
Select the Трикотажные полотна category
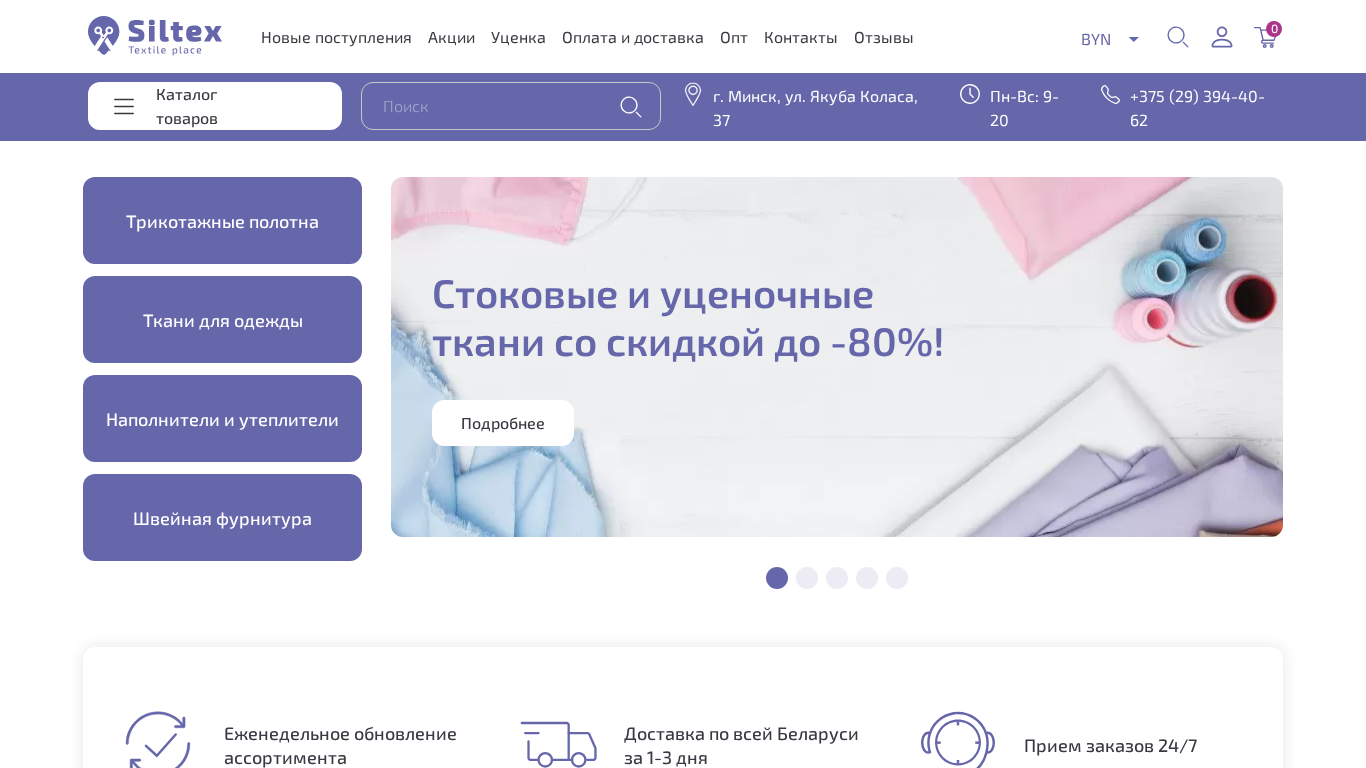(x=222, y=221)
